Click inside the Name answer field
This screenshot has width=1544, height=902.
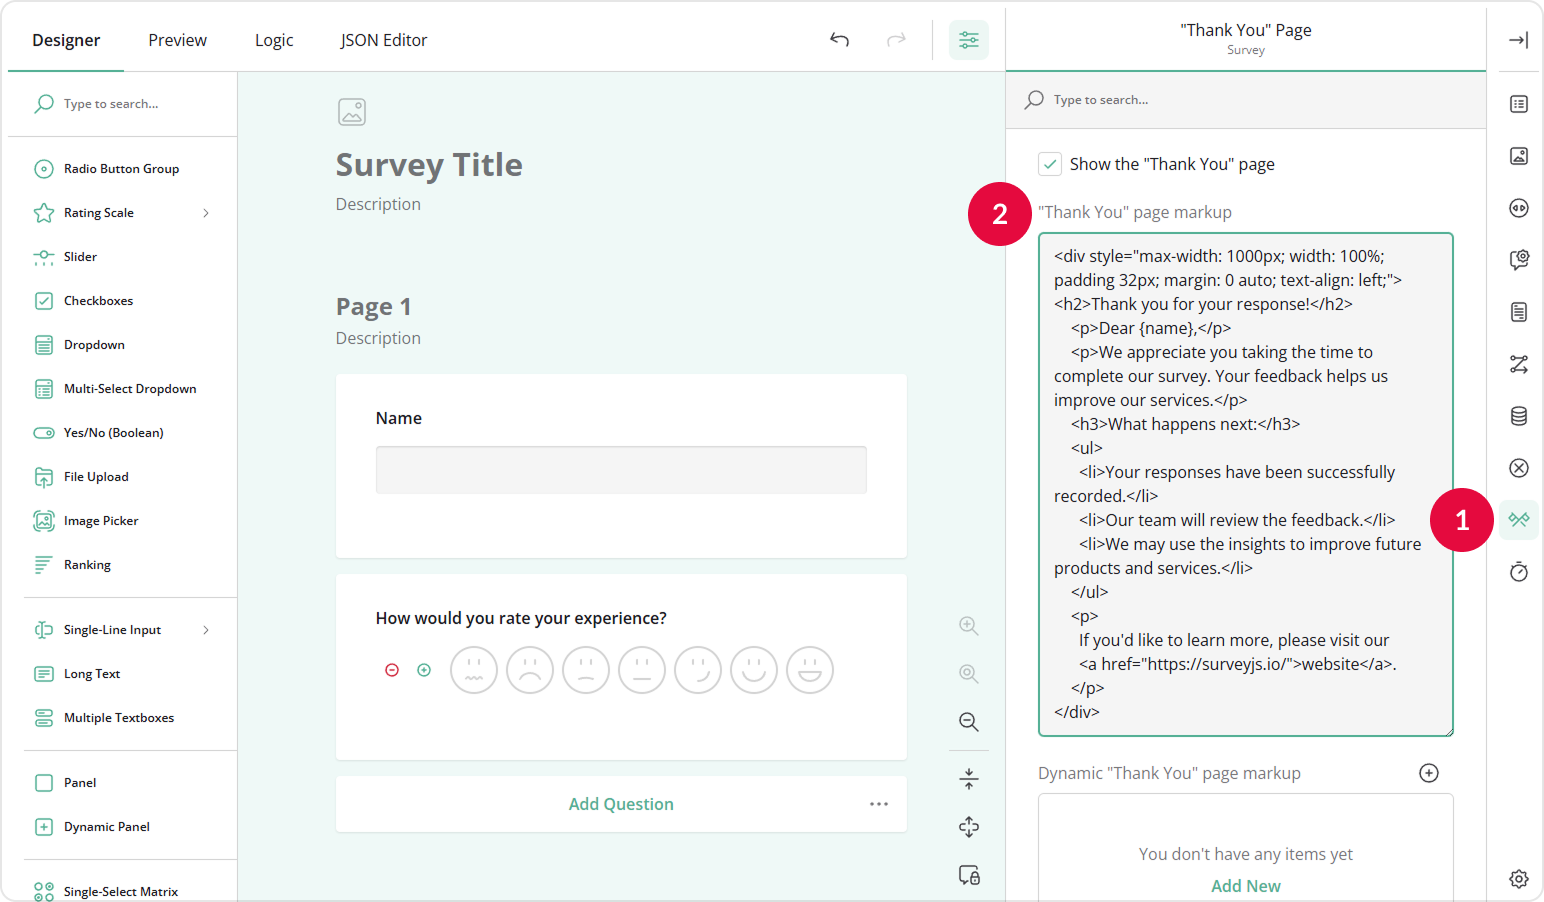coord(621,469)
